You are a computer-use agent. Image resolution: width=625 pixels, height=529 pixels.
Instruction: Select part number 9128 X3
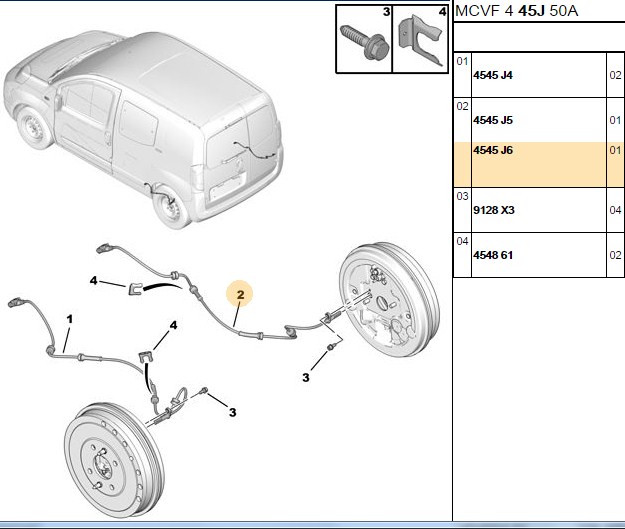(x=493, y=210)
